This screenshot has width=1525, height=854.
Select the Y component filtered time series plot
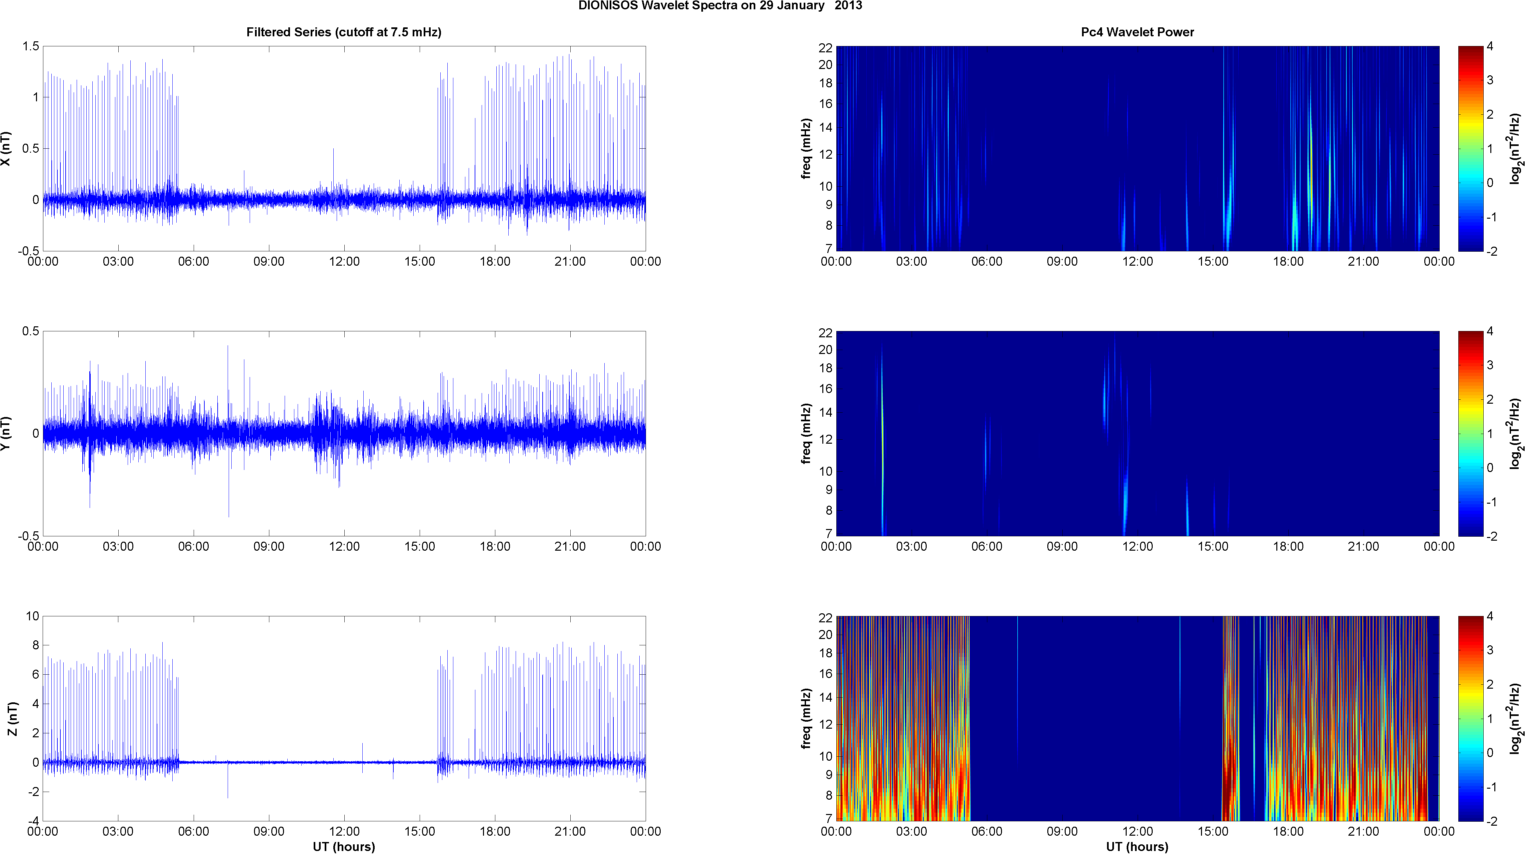pos(344,434)
